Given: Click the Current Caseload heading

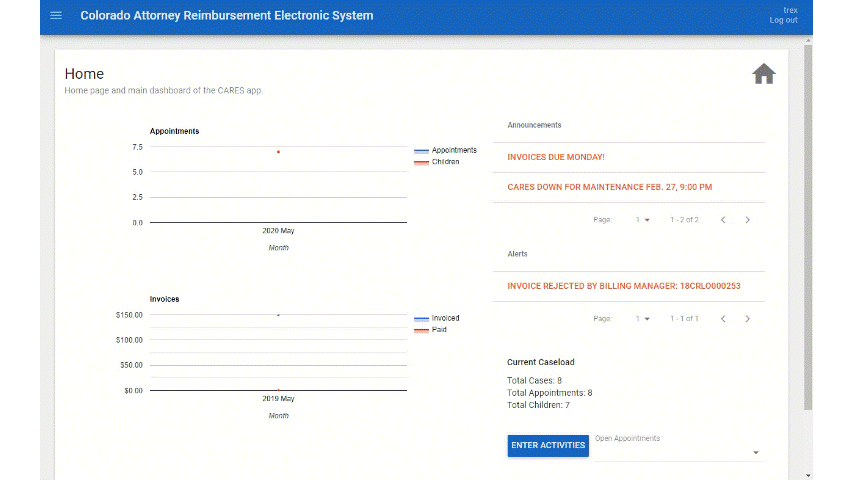Looking at the screenshot, I should (x=541, y=362).
